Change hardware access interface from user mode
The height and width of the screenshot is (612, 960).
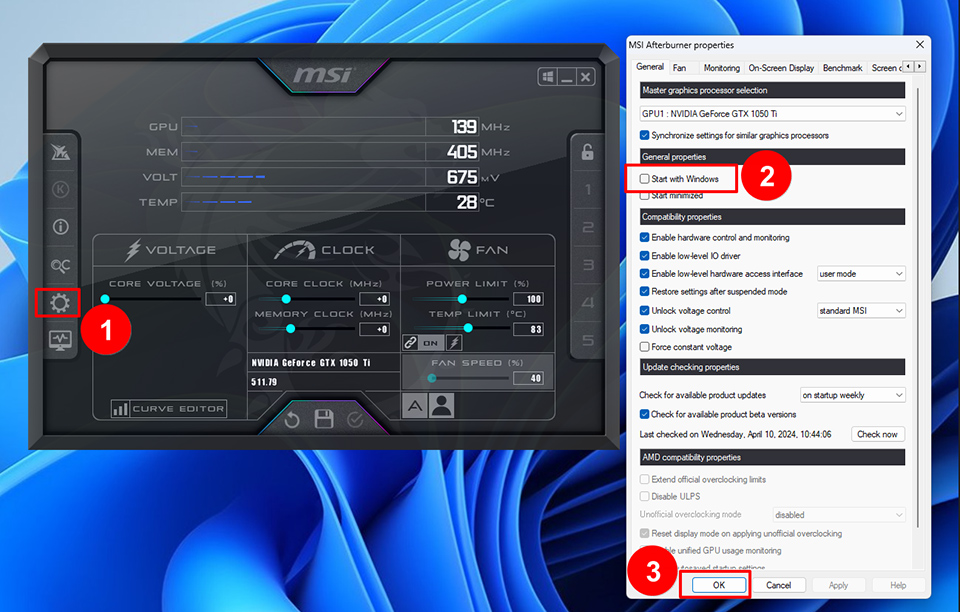[862, 273]
